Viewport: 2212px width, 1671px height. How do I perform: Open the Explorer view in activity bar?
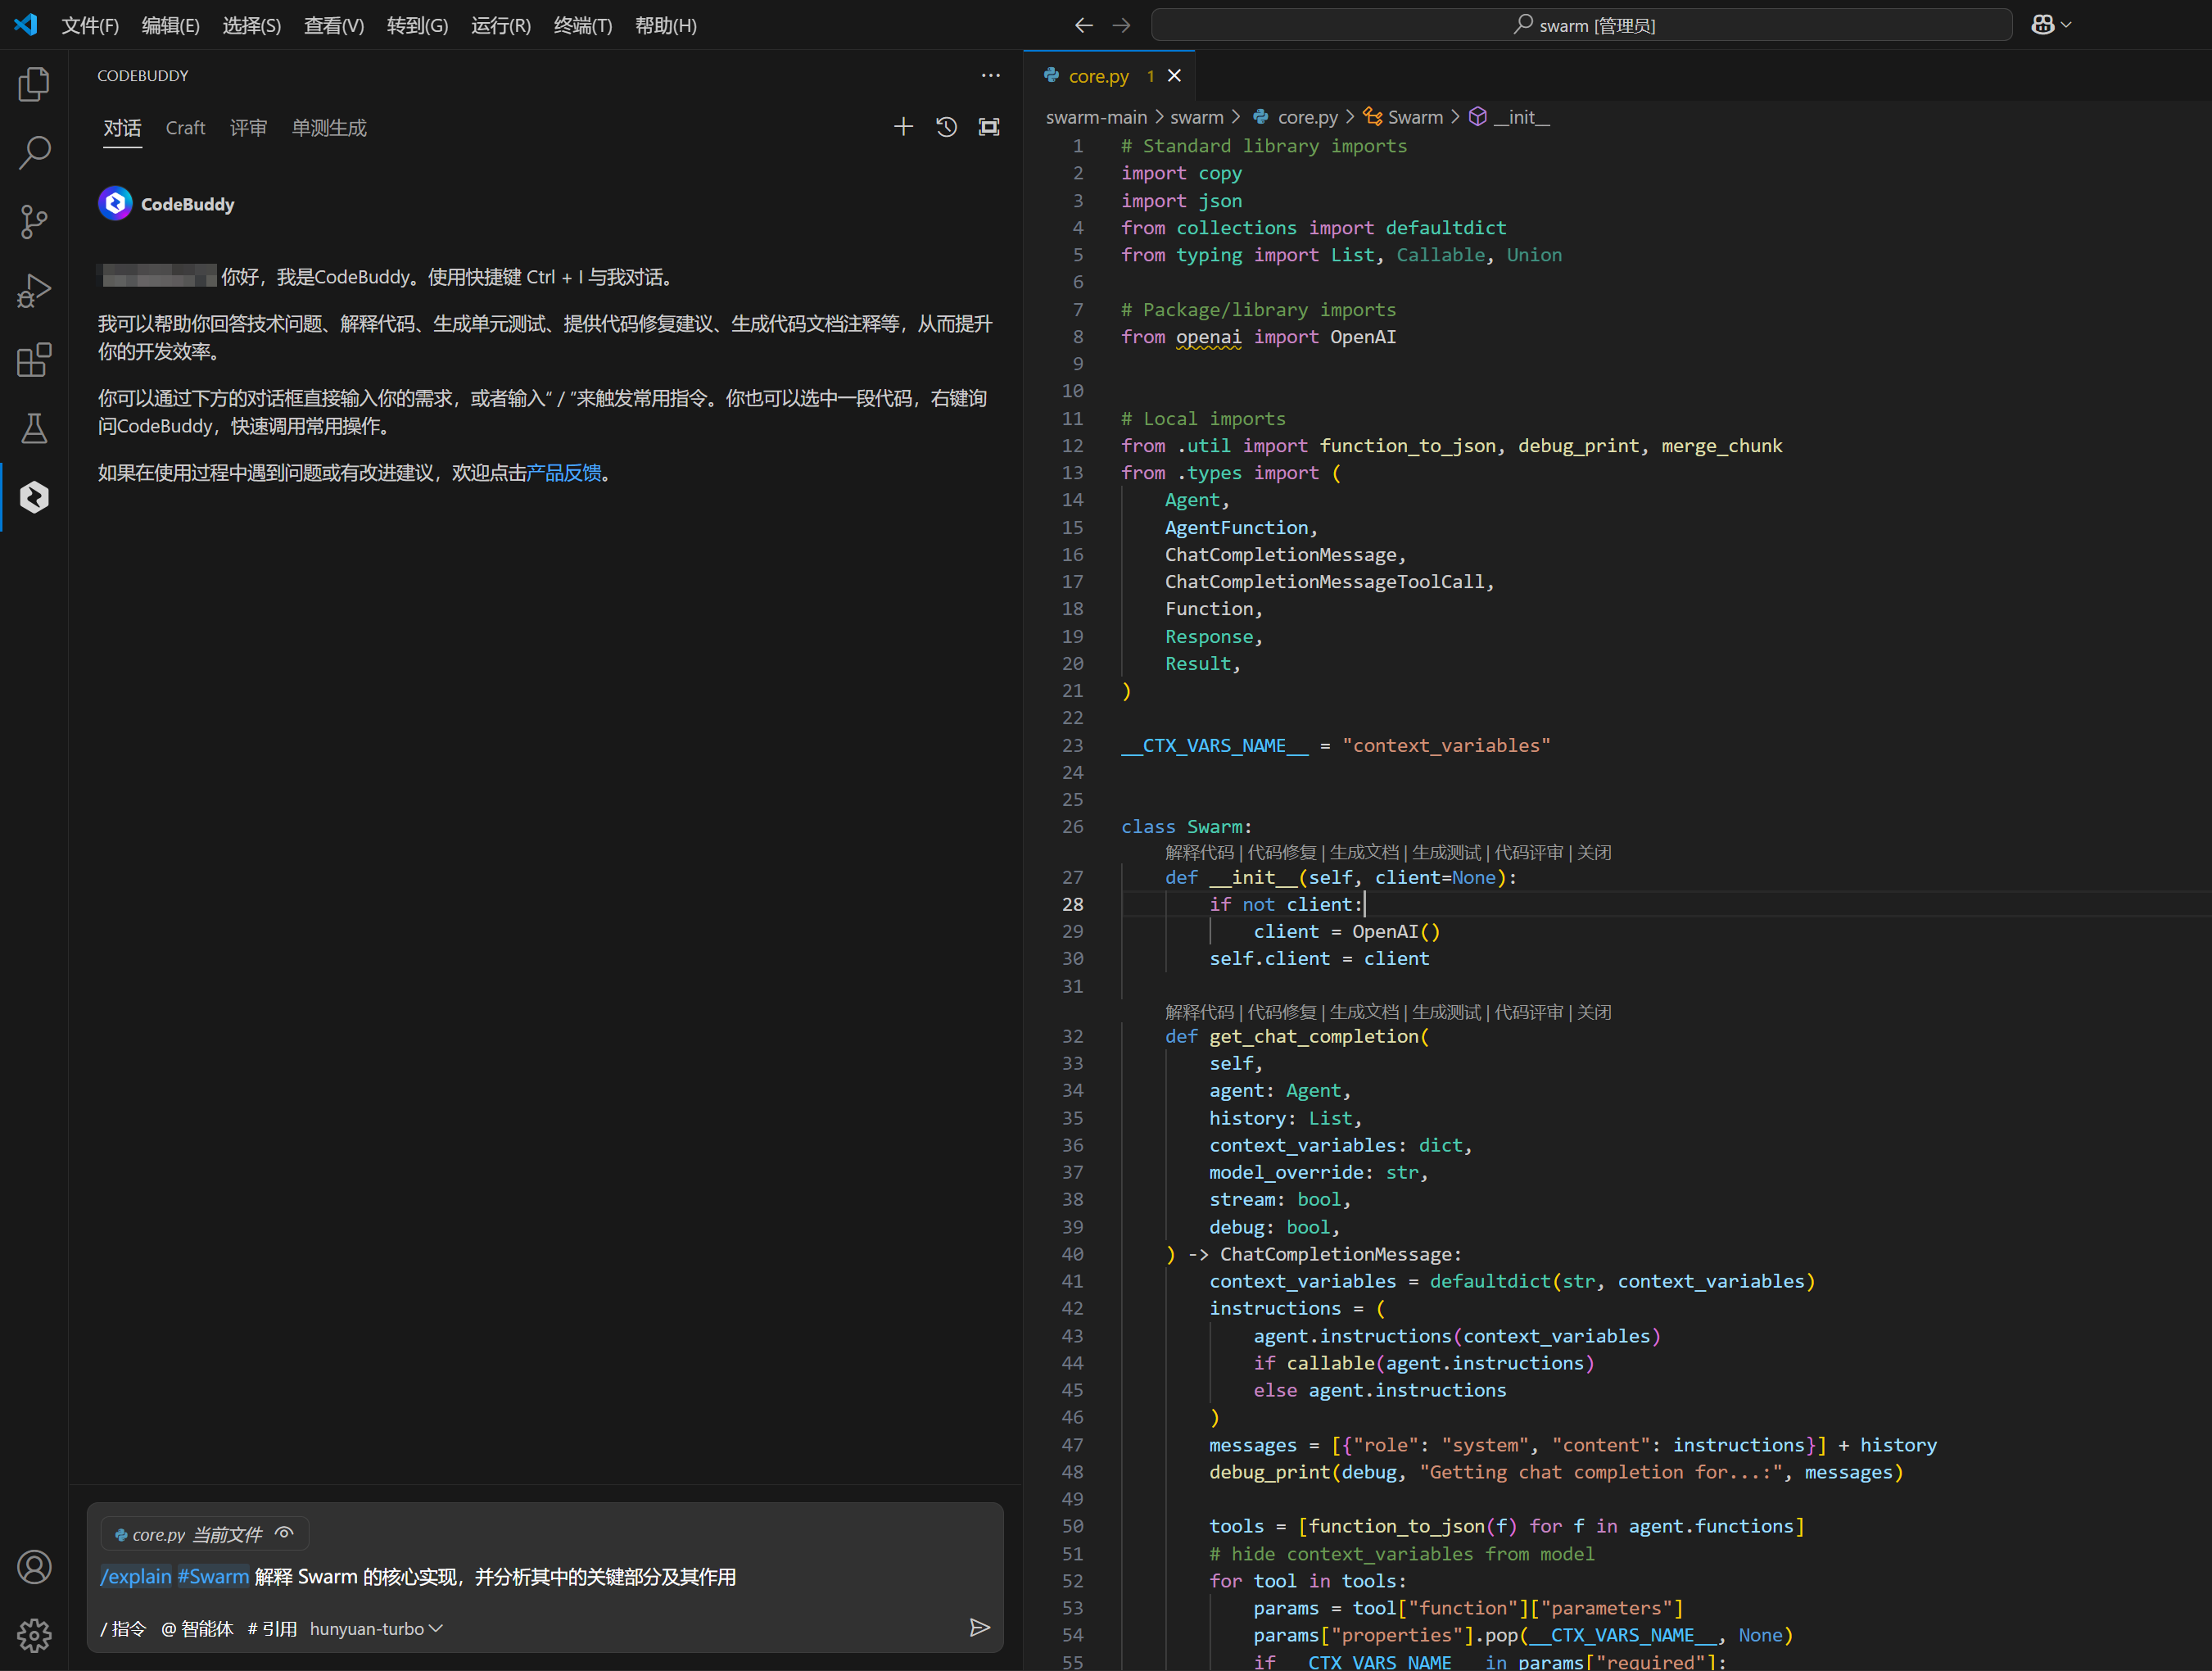point(34,84)
